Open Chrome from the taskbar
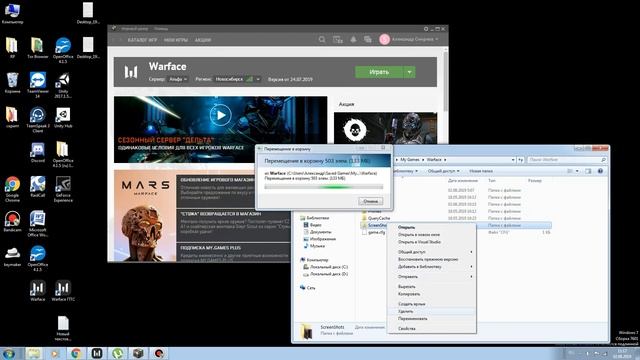 click(x=76, y=353)
